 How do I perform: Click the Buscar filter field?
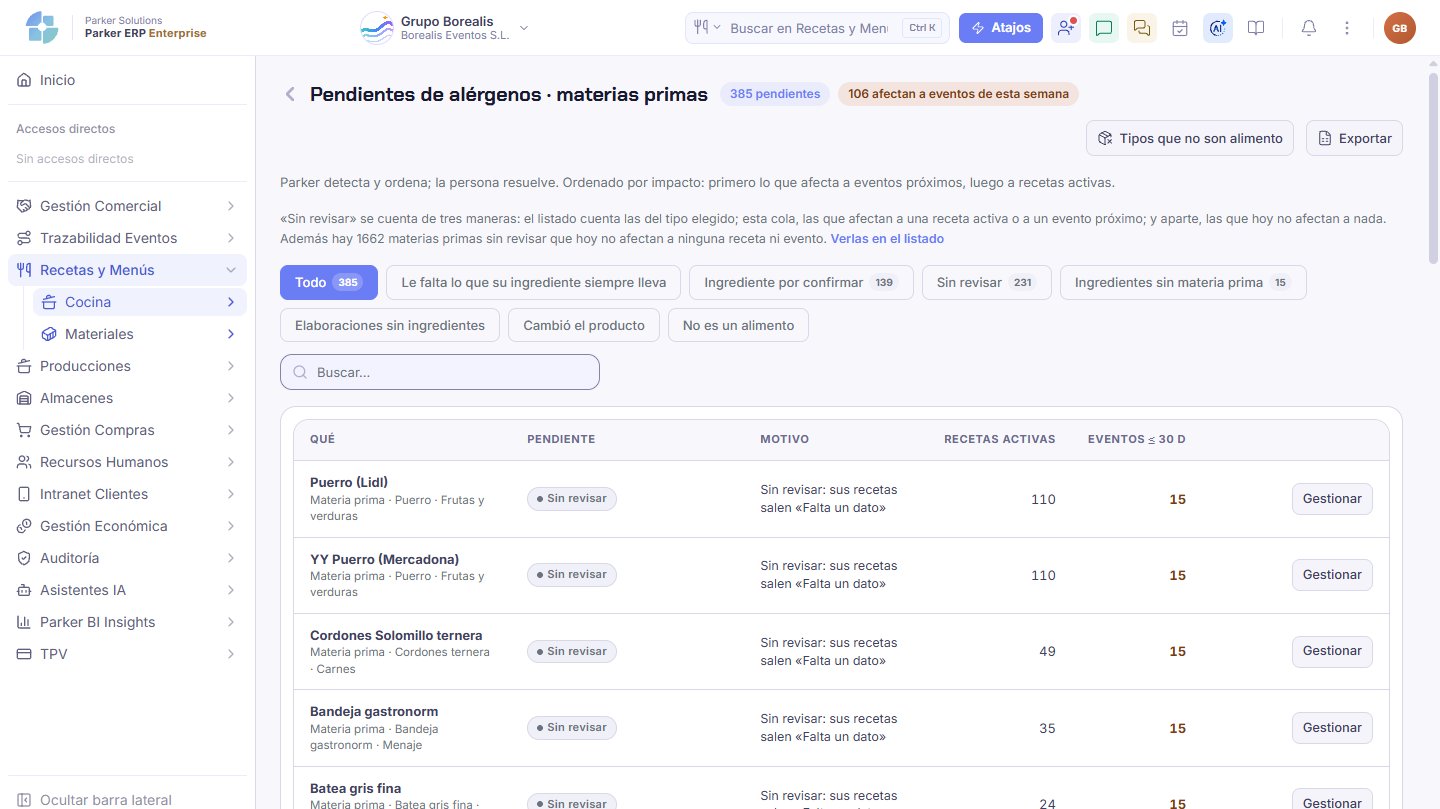(x=440, y=372)
